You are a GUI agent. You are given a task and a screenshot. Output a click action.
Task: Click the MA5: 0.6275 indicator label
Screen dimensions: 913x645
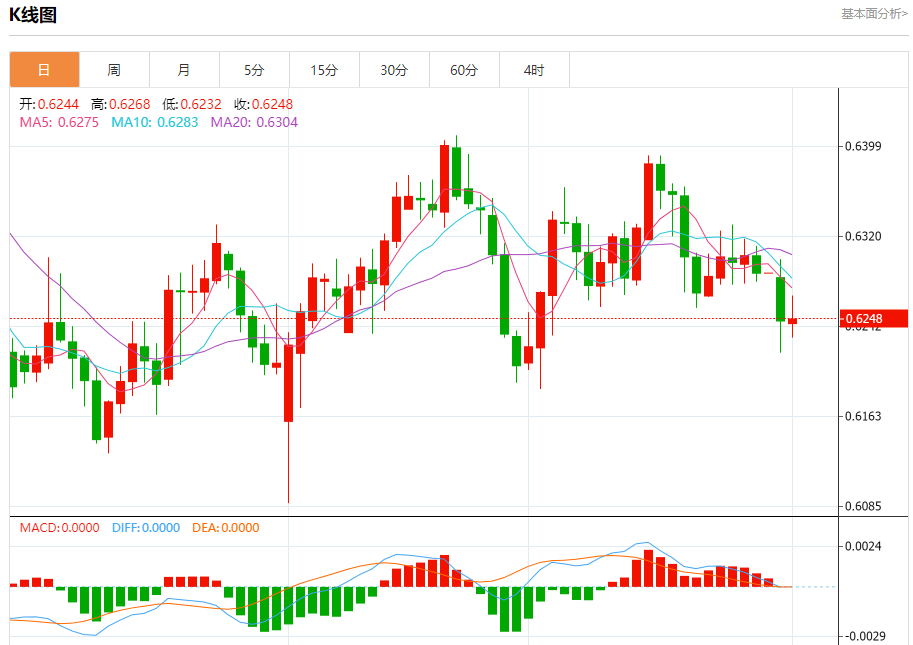point(59,122)
